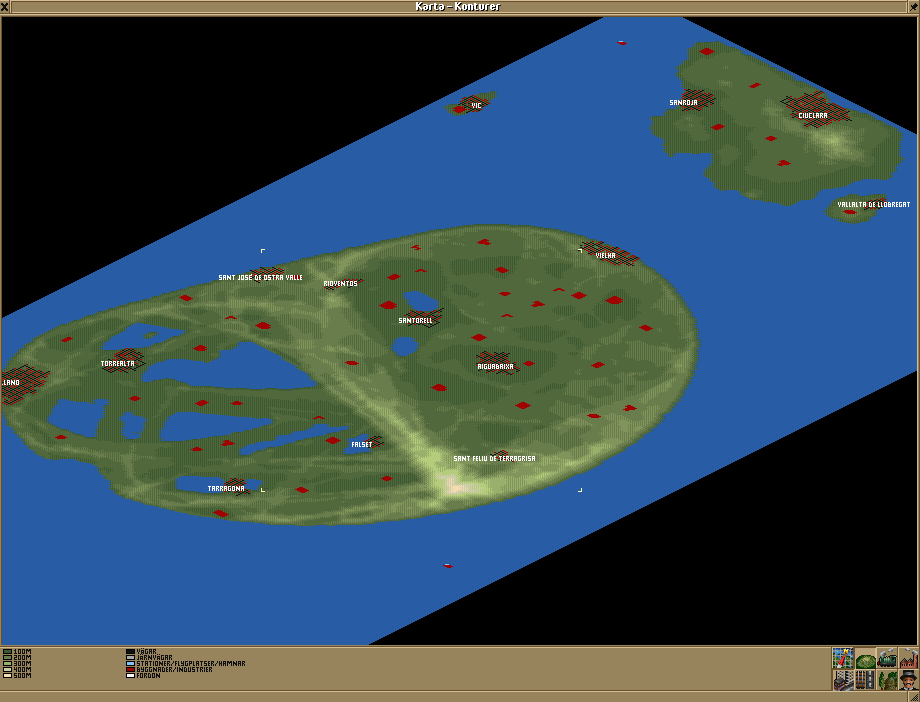This screenshot has height=702, width=920.
Task: Switch to the industries view (factory icon)
Action: [908, 658]
